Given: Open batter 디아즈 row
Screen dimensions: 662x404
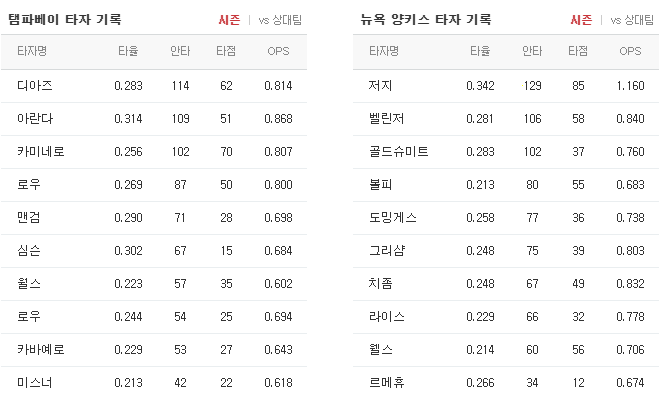Looking at the screenshot, I should 154,86.
